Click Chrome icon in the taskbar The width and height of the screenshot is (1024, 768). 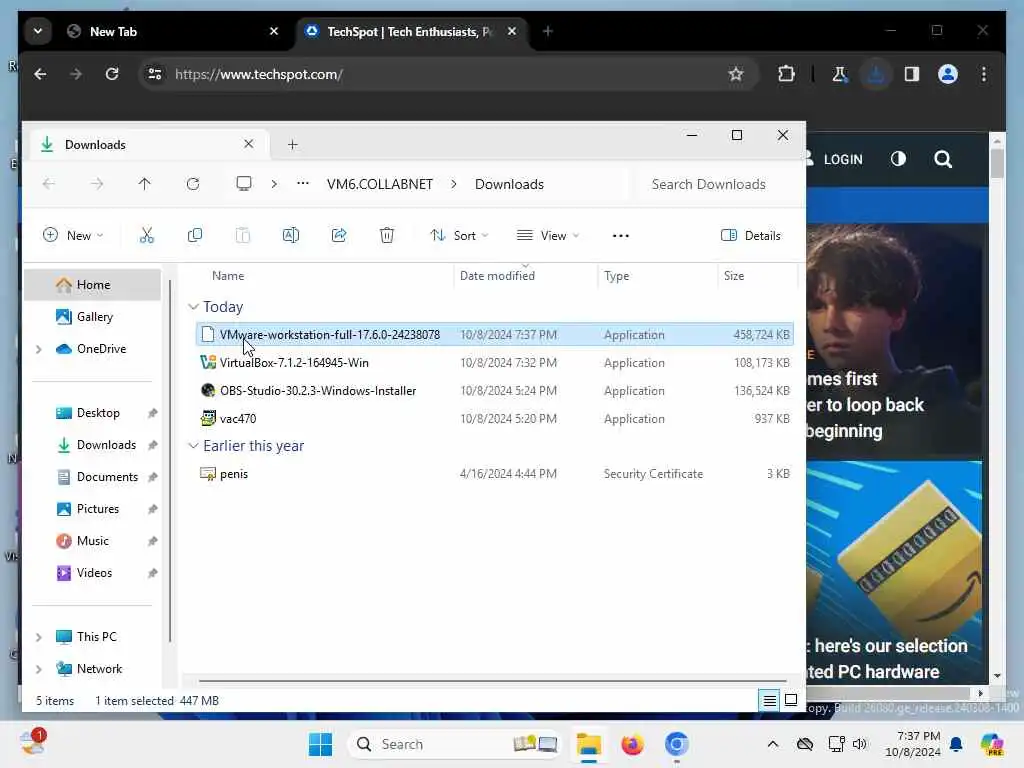tap(676, 744)
